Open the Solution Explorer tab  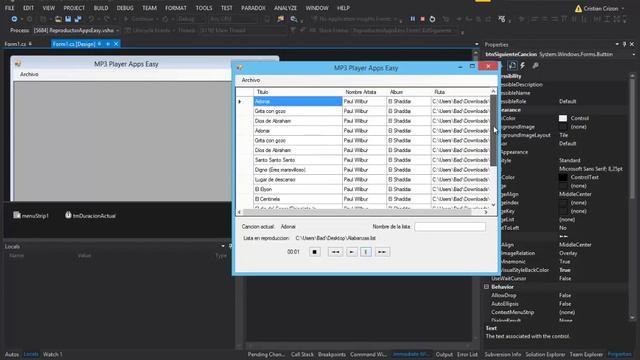[x=545, y=354]
